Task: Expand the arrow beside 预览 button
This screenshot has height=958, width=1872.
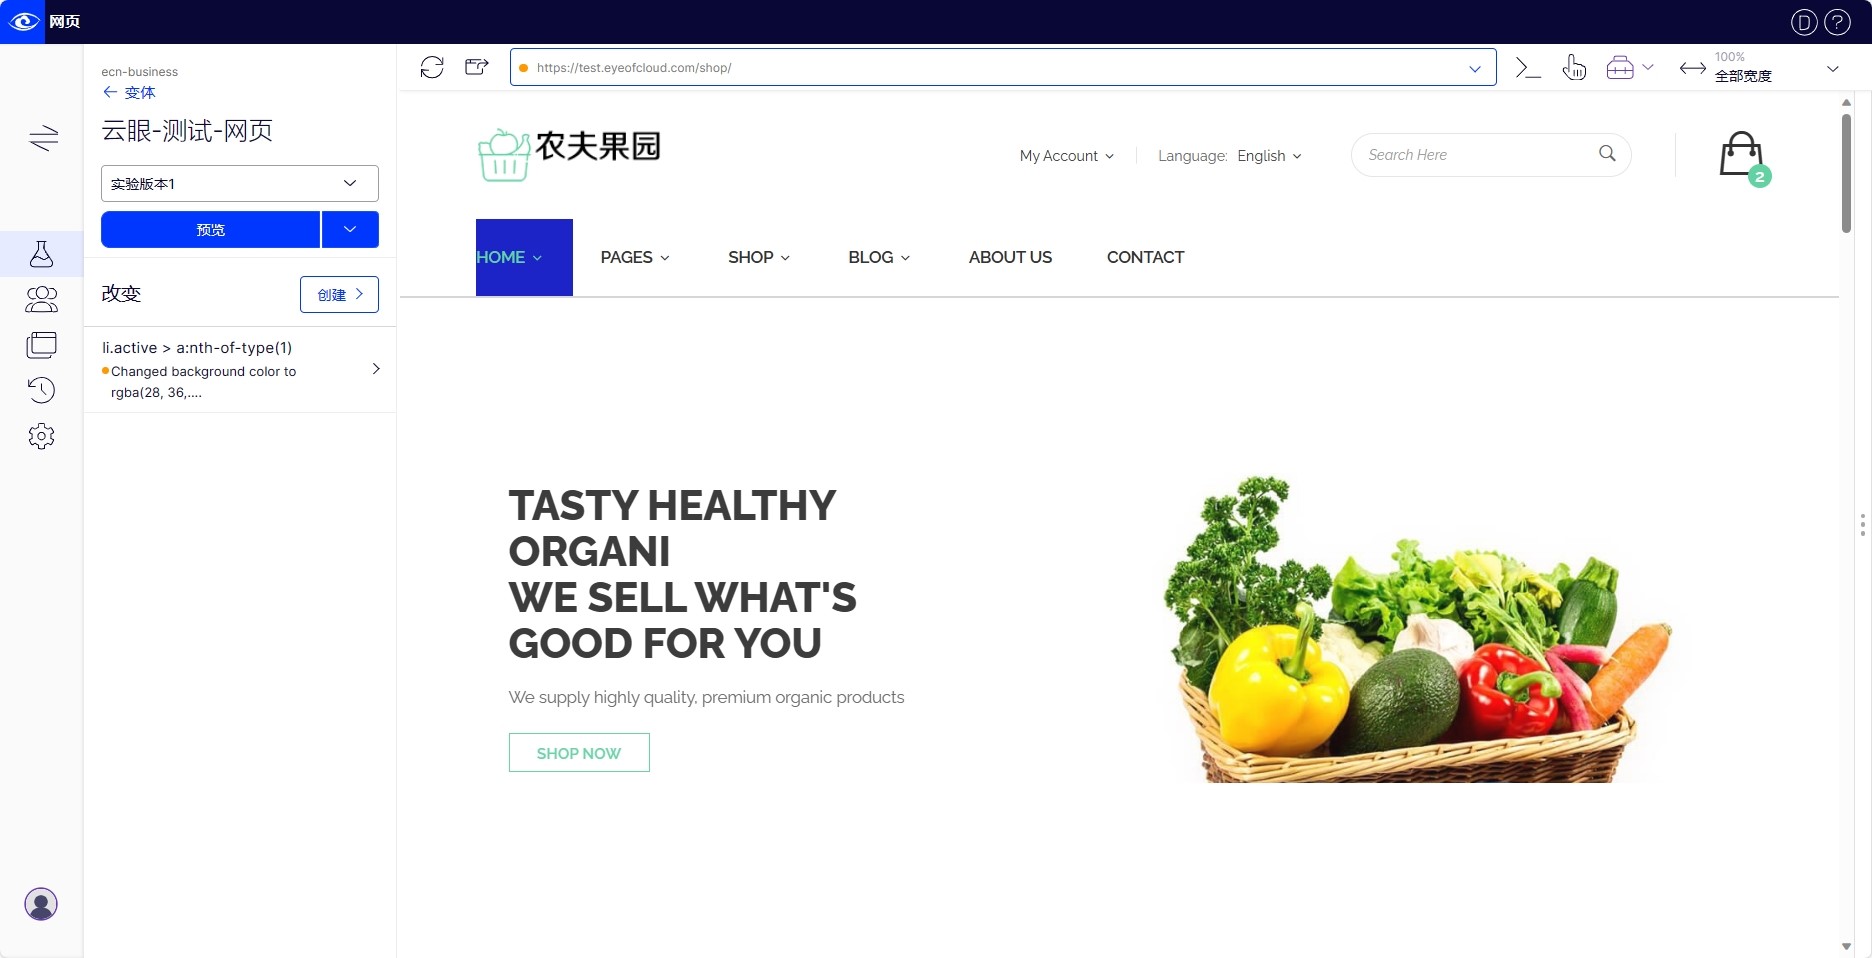Action: (350, 229)
